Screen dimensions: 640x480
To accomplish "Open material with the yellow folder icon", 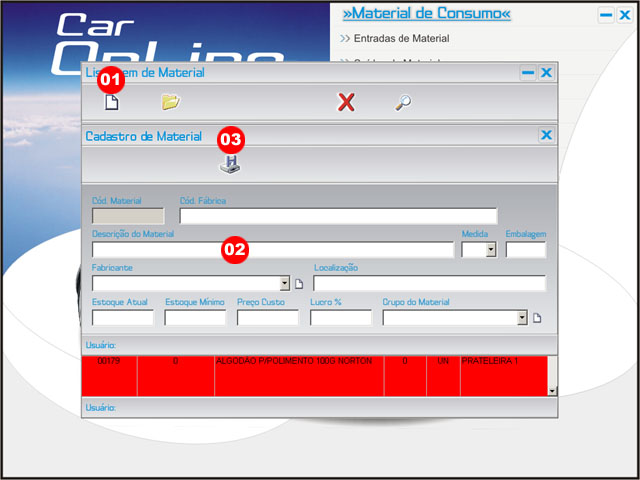I will coord(170,101).
